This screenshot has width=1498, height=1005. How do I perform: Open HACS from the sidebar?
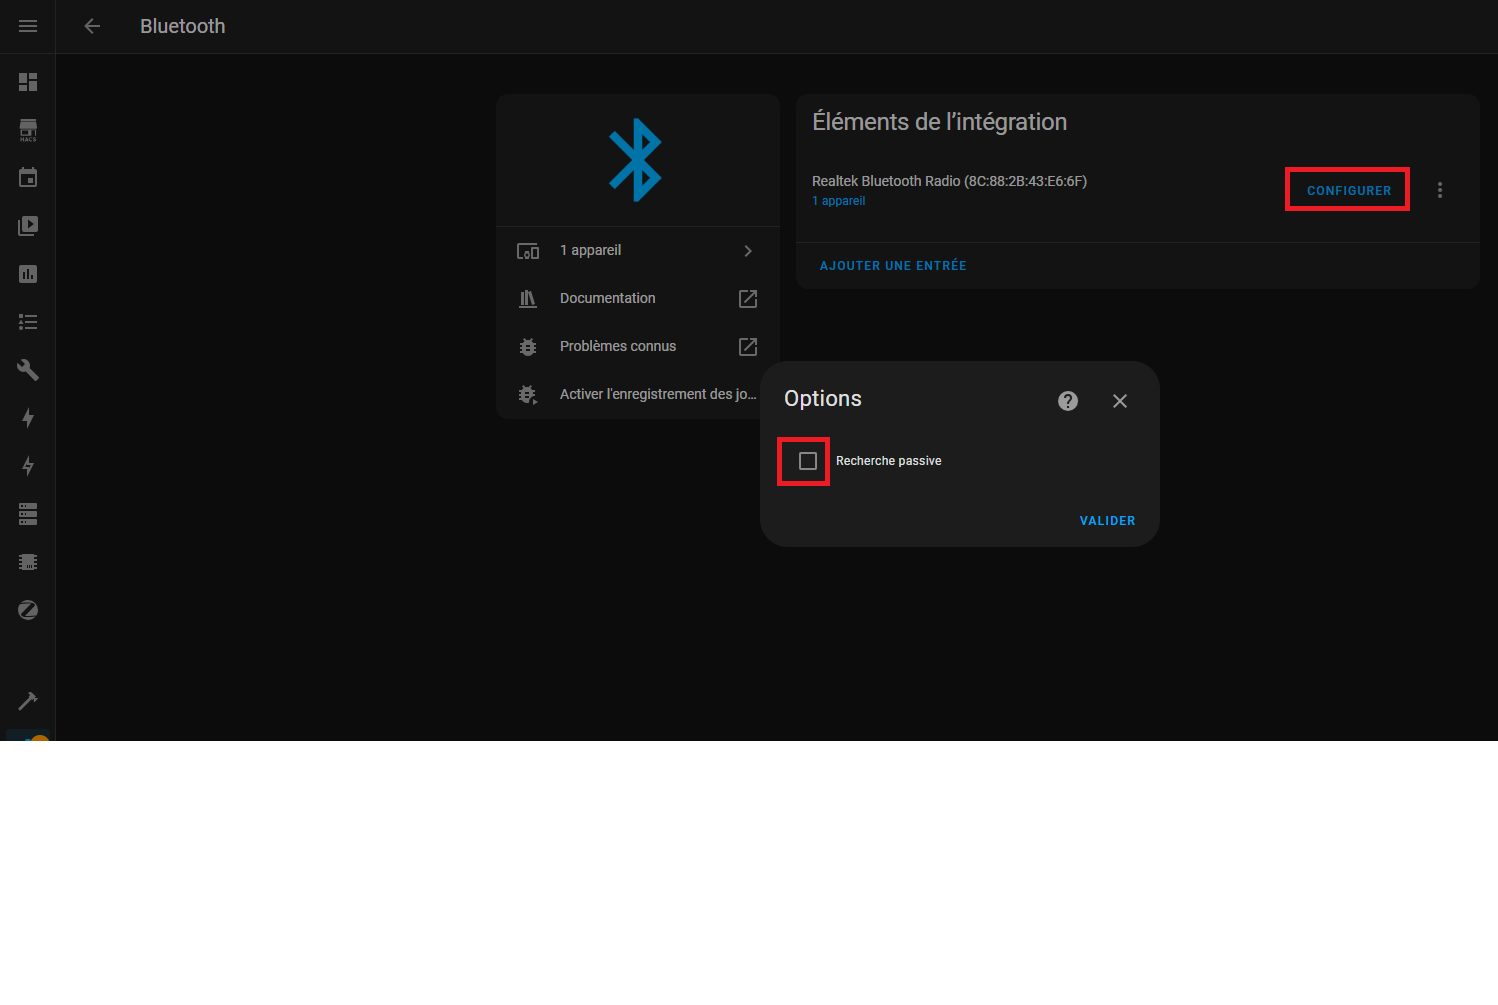(x=28, y=130)
